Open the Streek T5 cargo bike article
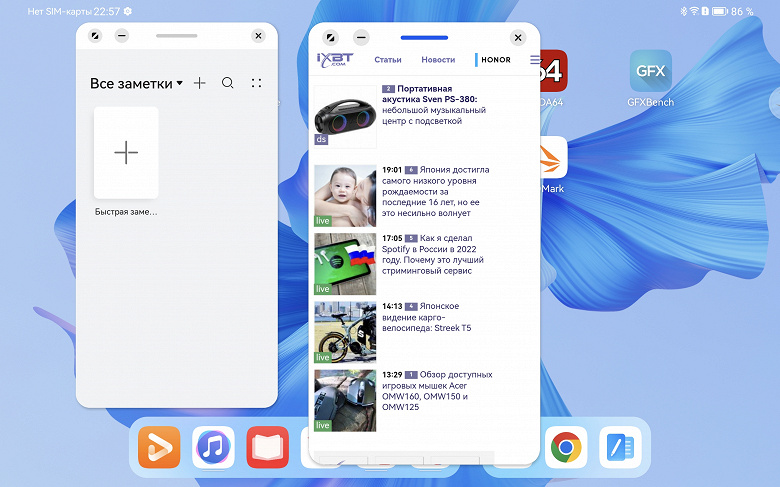This screenshot has width=780, height=487. (426, 317)
